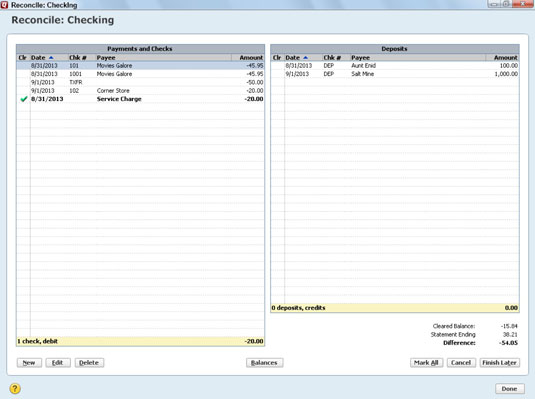Screen dimensions: 535x399
Task: Mark check 101 Movies Galore as cleared
Action: coord(23,66)
